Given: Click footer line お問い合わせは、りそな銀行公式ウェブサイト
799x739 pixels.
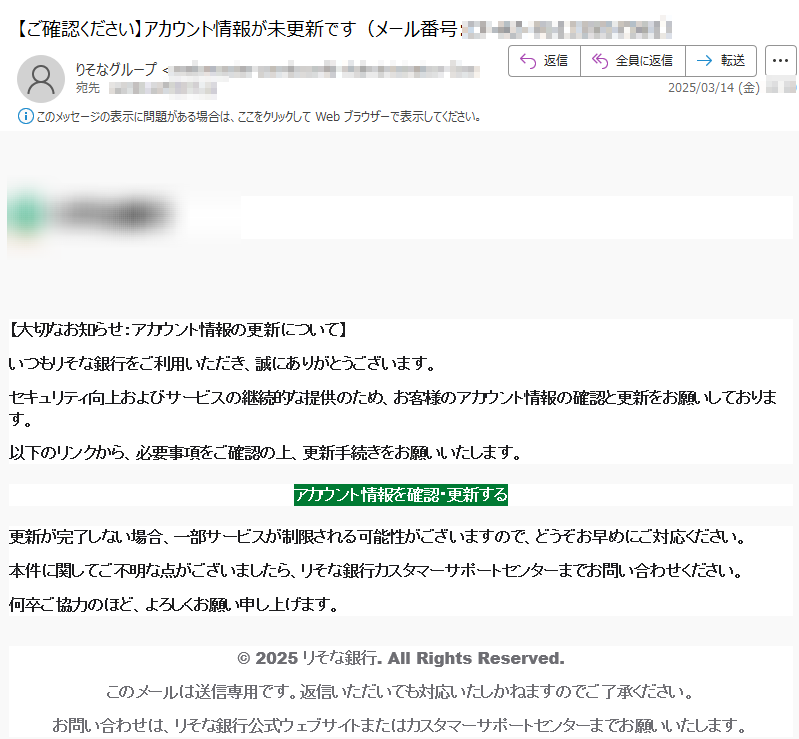Looking at the screenshot, I should (x=400, y=725).
